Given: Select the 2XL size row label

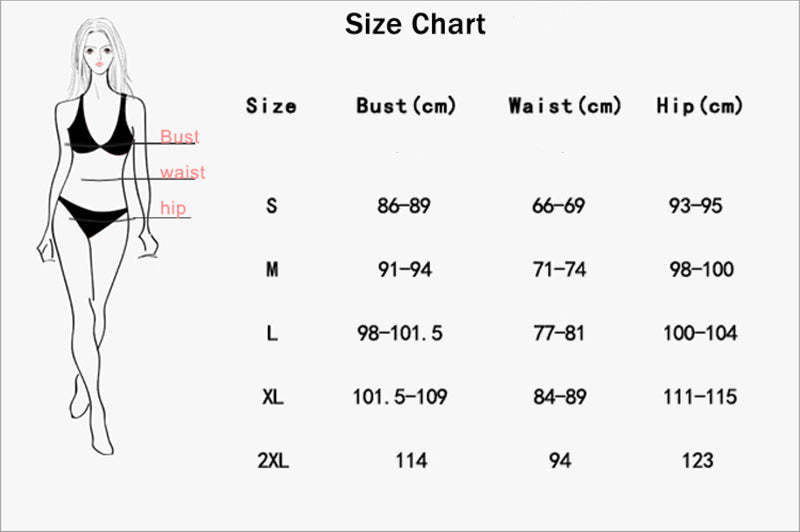Looking at the screenshot, I should pyautogui.click(x=273, y=460).
